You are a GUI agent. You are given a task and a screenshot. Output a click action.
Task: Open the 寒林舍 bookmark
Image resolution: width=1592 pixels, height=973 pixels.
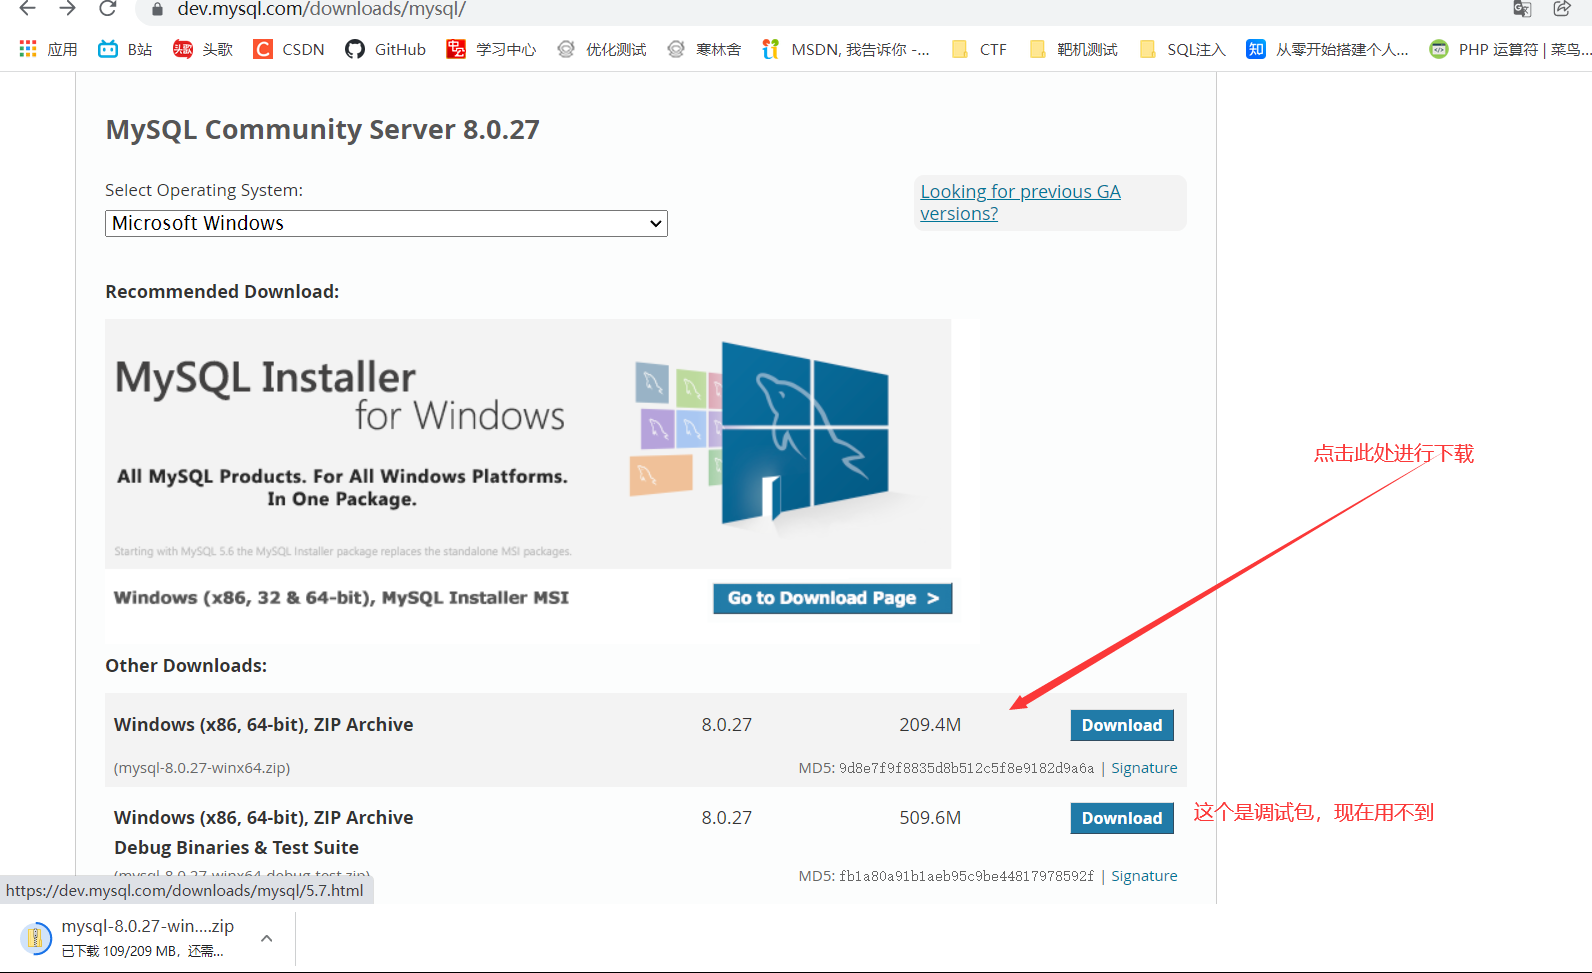pyautogui.click(x=704, y=49)
